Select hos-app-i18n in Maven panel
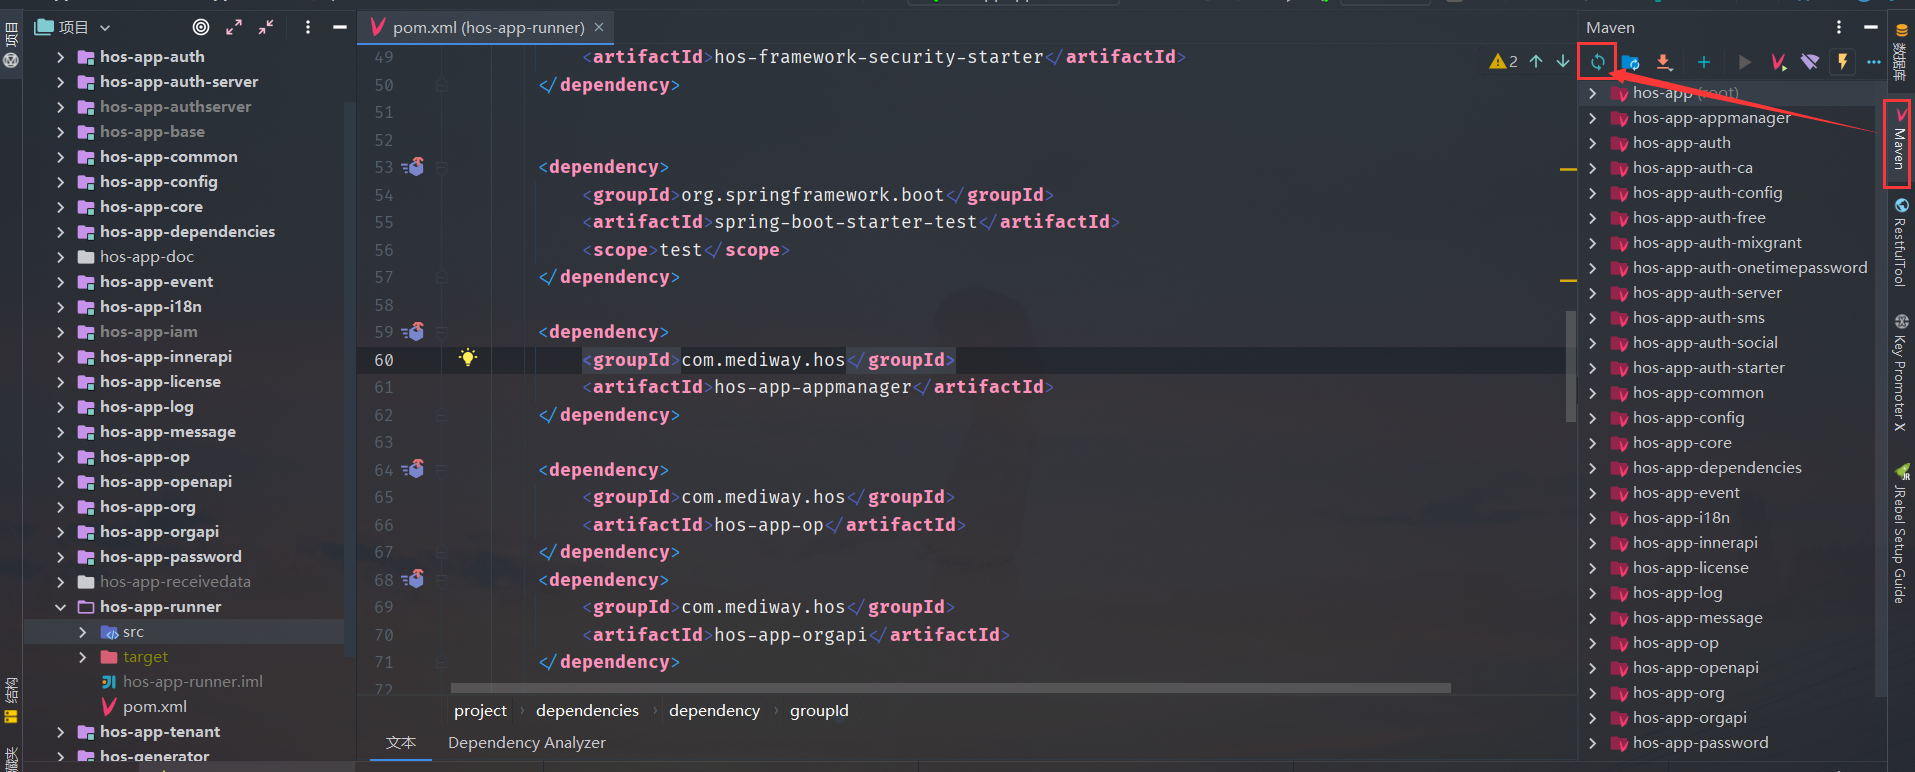The height and width of the screenshot is (772, 1915). tap(1681, 518)
